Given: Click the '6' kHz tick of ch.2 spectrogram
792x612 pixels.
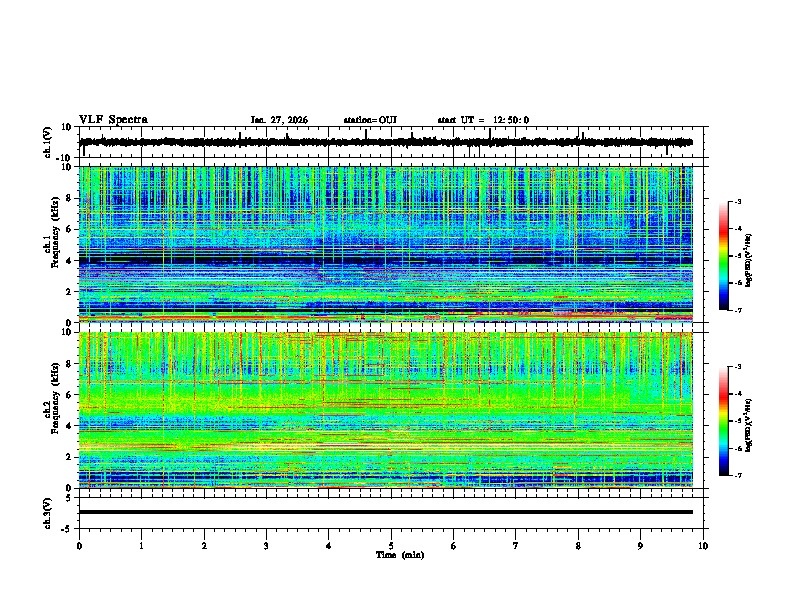Looking at the screenshot, I should coord(69,395).
